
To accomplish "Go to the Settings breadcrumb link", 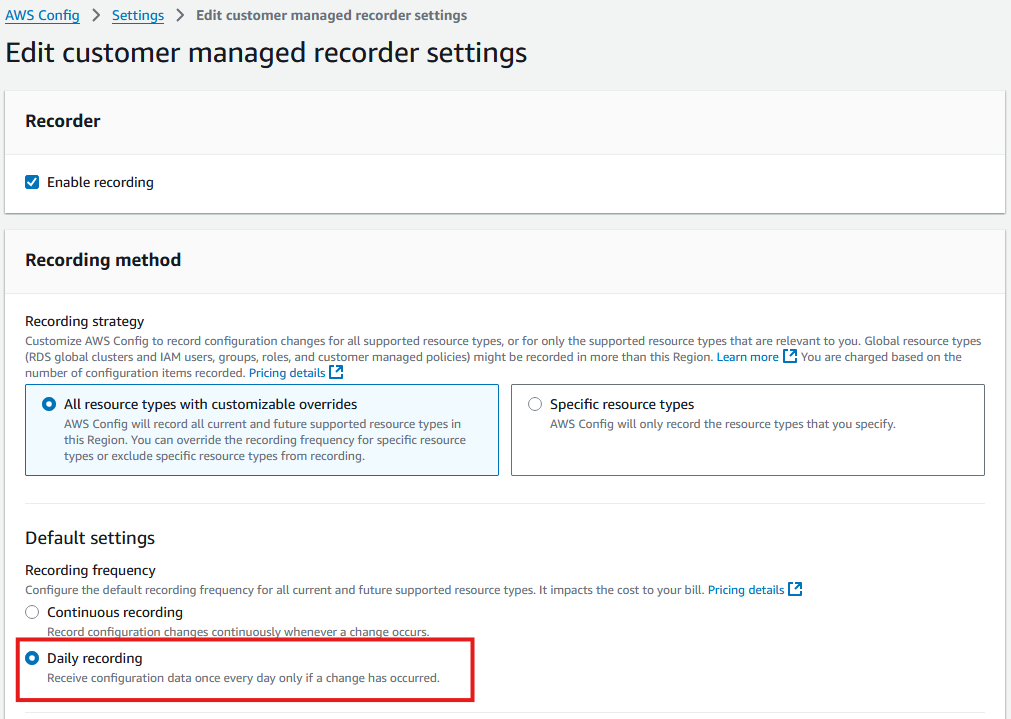I will [x=138, y=15].
